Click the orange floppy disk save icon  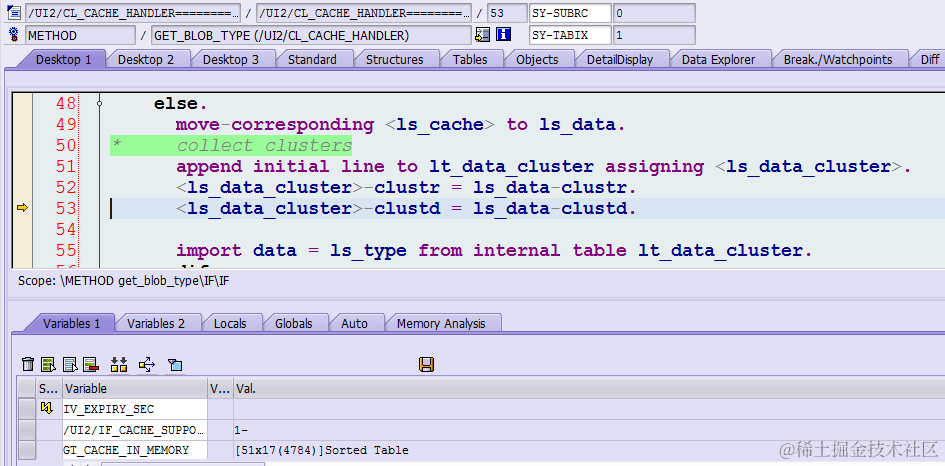coord(426,364)
